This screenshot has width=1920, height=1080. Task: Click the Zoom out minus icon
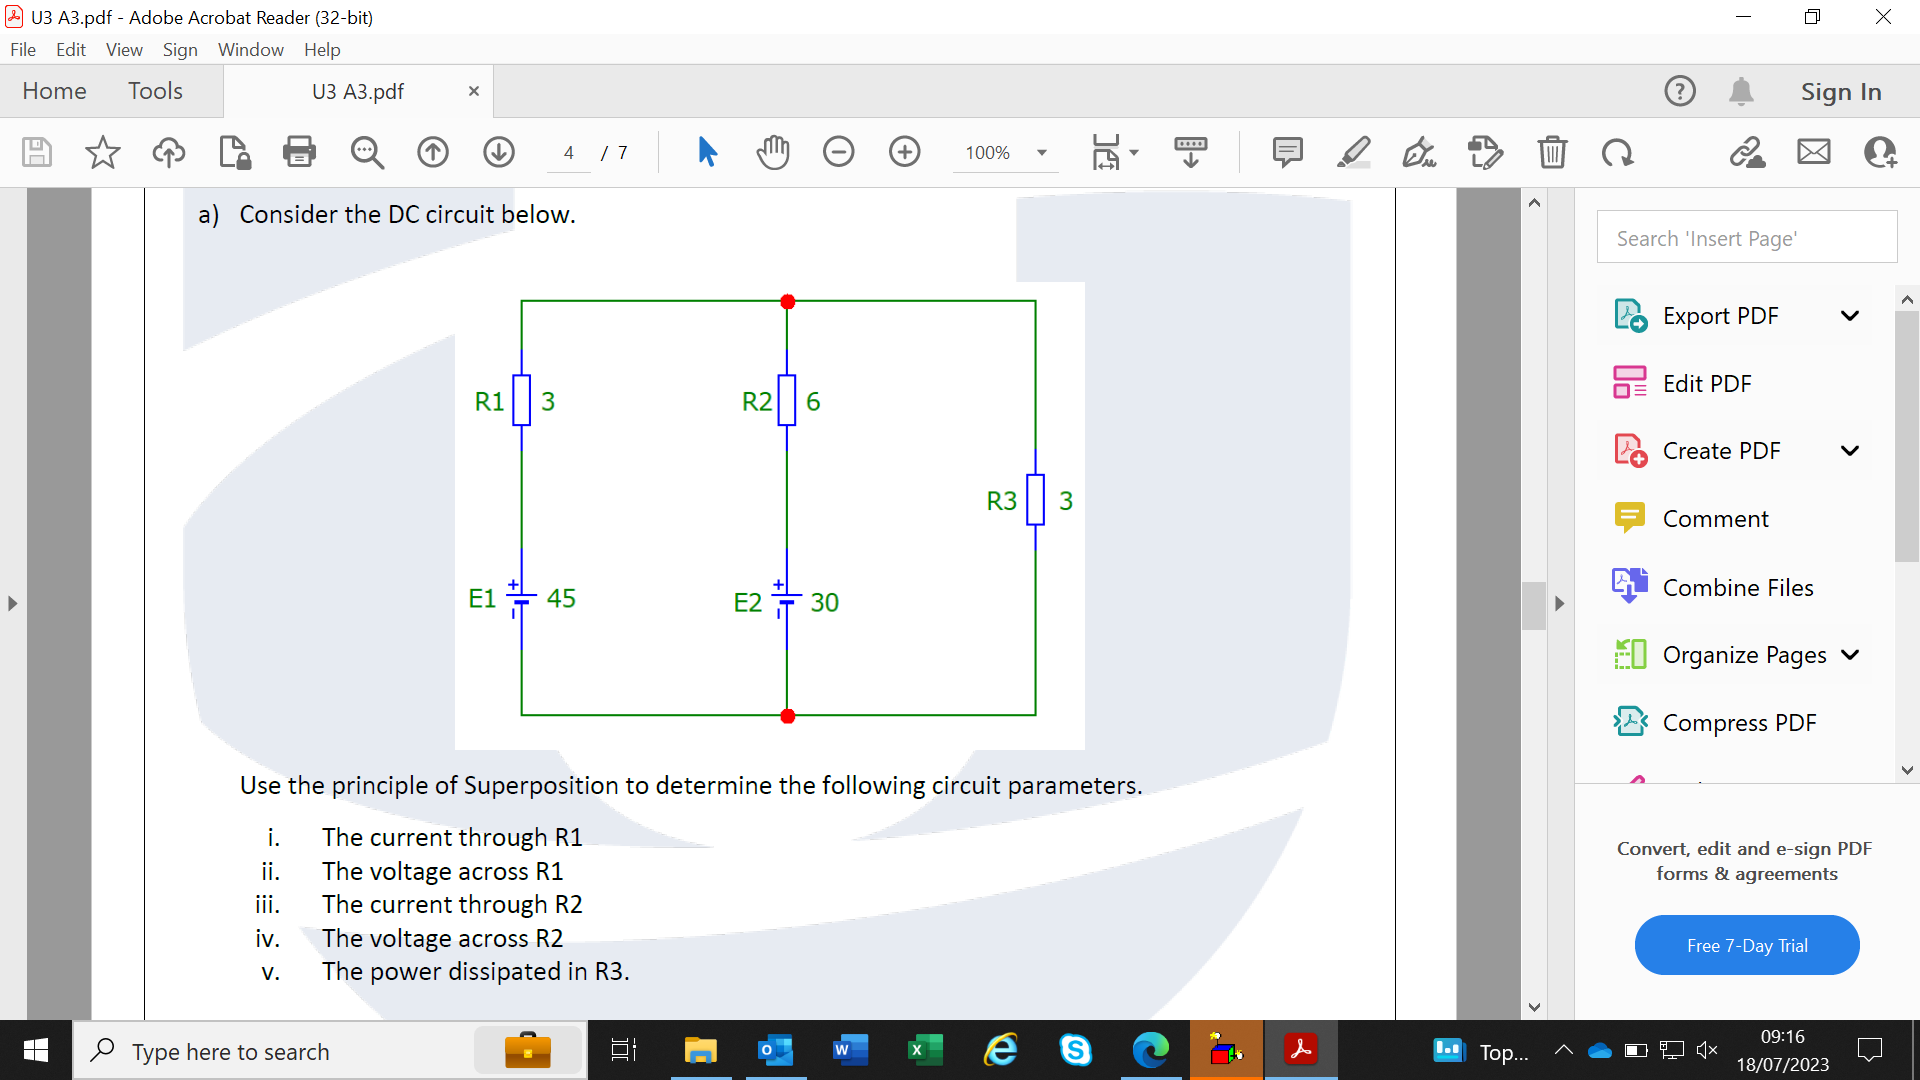pyautogui.click(x=838, y=152)
